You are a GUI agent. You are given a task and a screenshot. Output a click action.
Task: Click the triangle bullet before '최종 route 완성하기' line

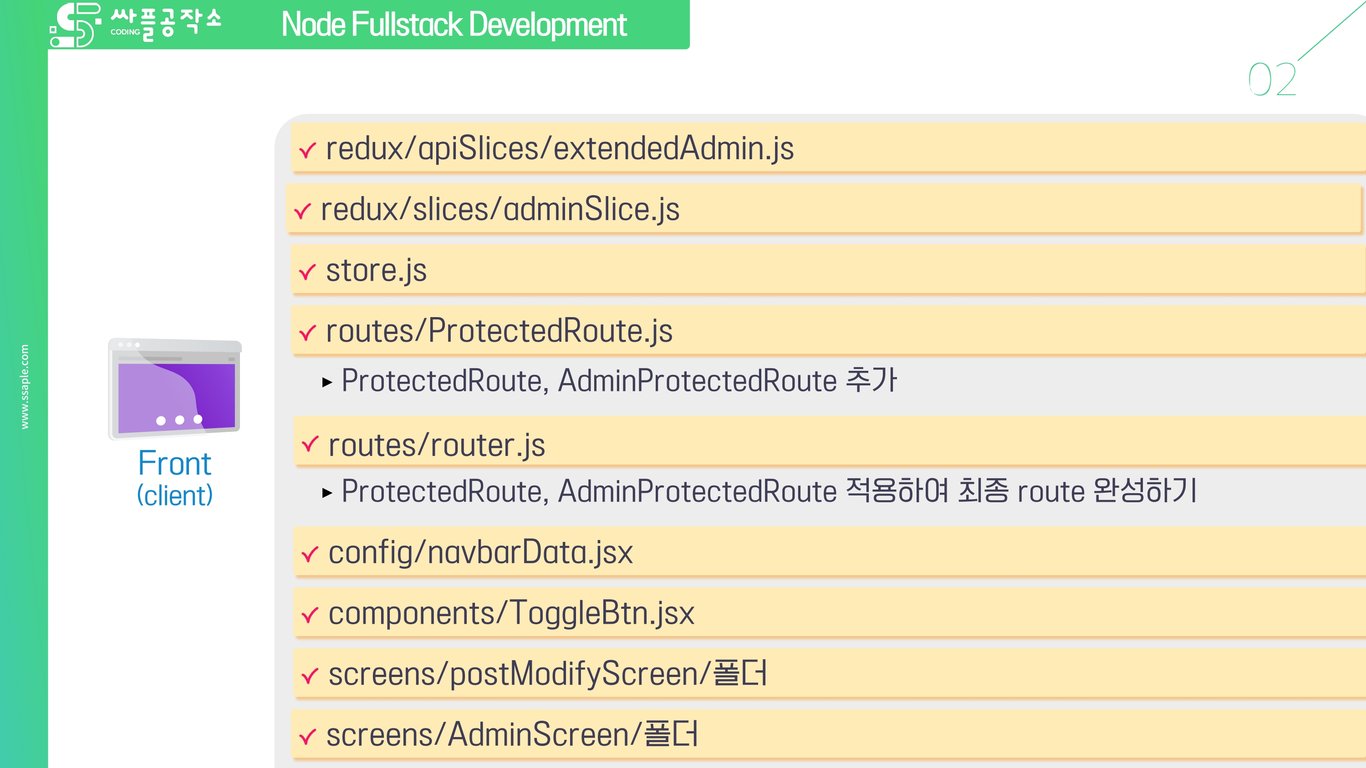328,492
